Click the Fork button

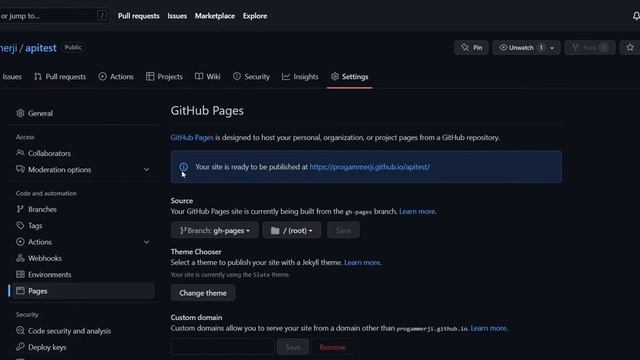coord(590,48)
